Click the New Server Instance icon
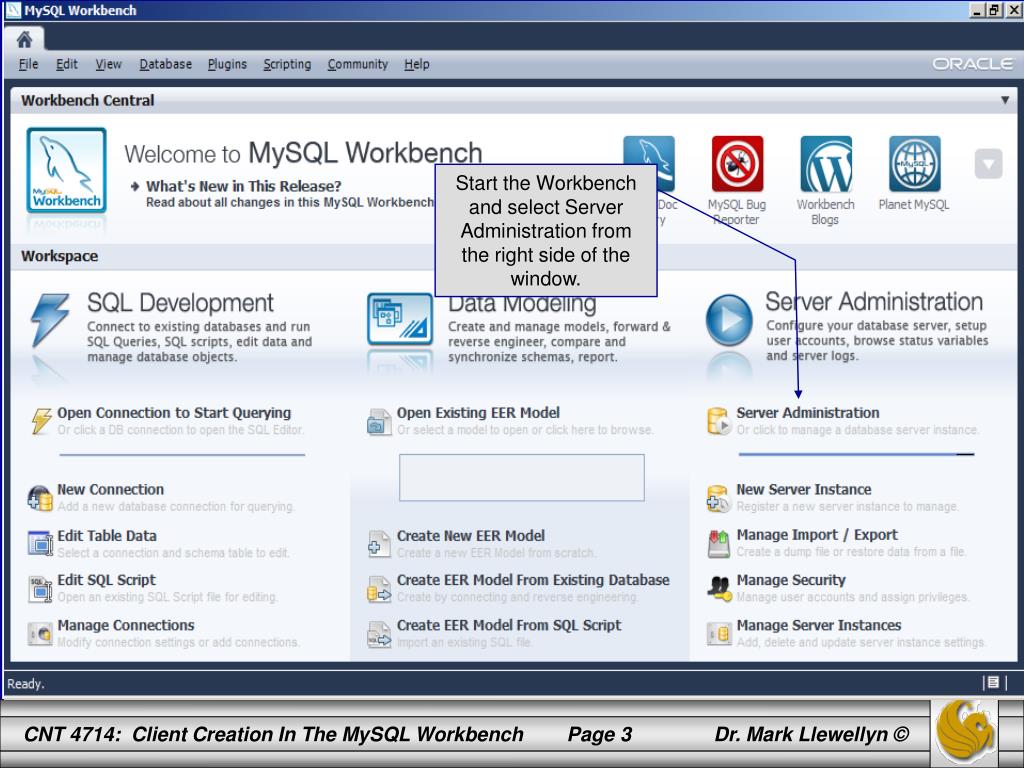The height and width of the screenshot is (768, 1024). [718, 498]
